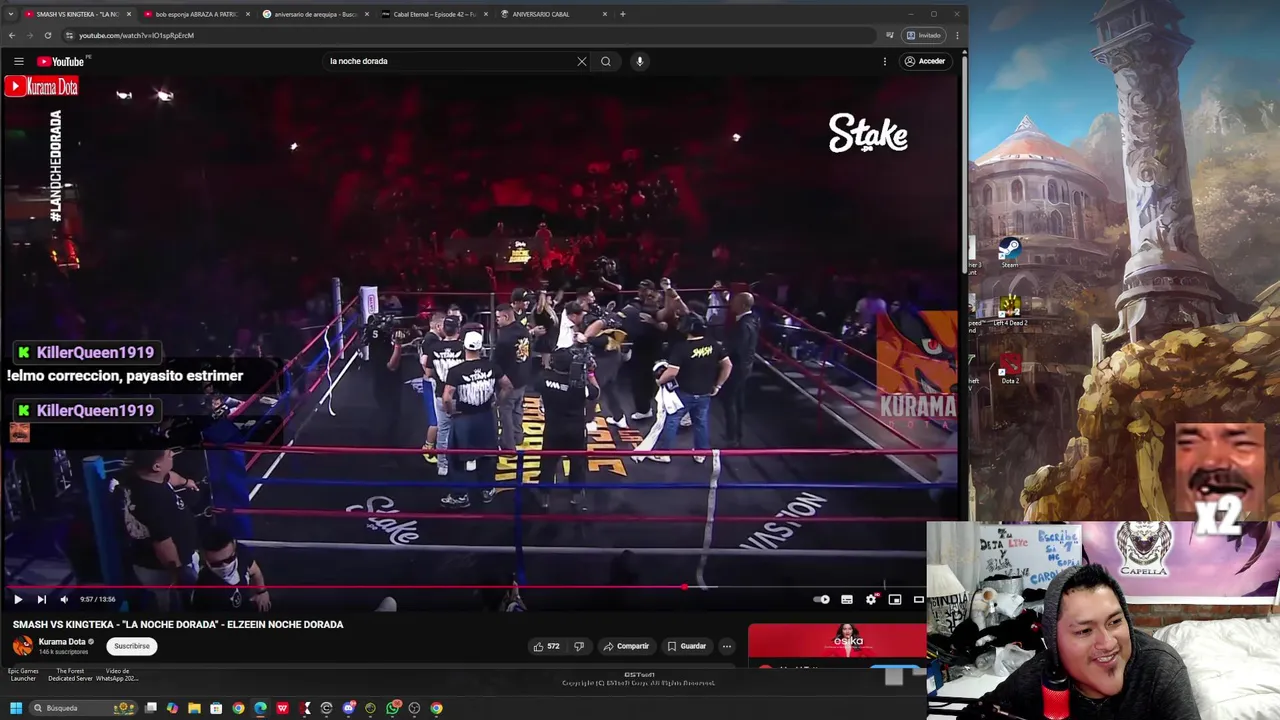Open Chrome three-dot menu
1280x720 pixels.
point(957,35)
